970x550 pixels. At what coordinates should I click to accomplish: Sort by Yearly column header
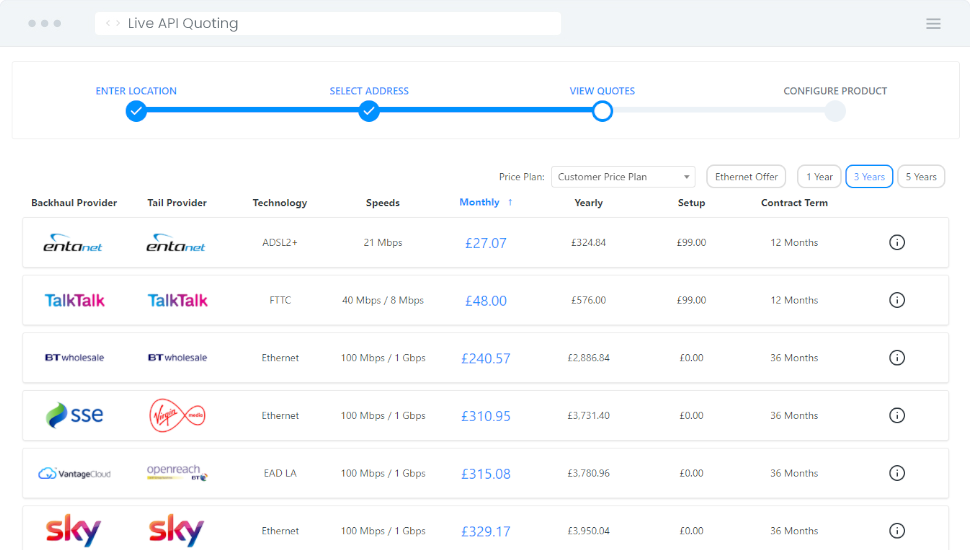point(588,203)
